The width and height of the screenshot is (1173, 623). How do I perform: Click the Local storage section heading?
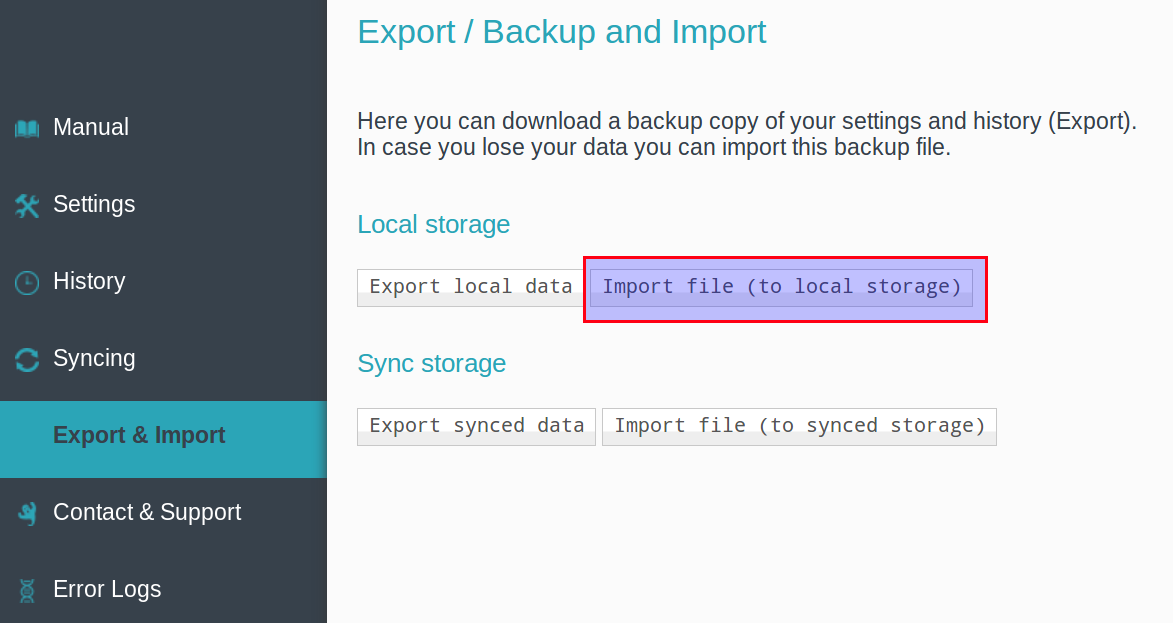(433, 224)
